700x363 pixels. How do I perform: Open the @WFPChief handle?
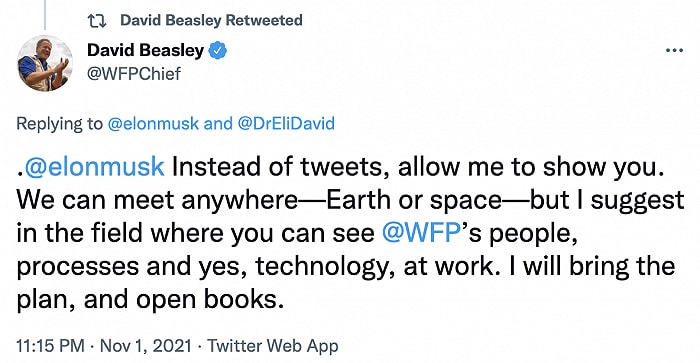pos(134,74)
